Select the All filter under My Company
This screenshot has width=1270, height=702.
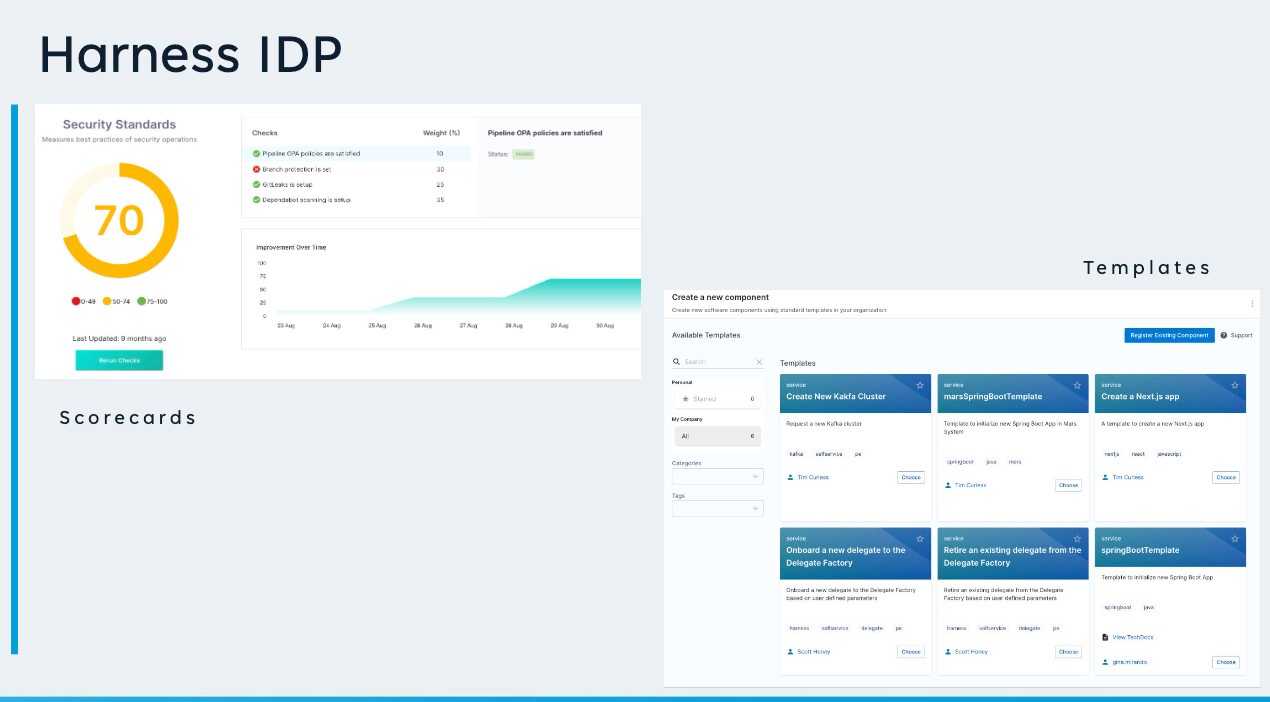pos(716,436)
